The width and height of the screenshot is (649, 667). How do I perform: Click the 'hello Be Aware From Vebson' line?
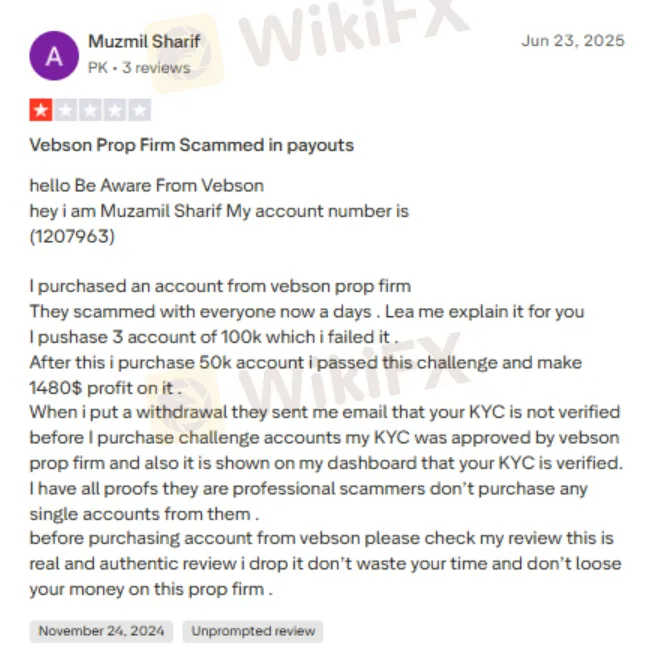click(x=147, y=186)
